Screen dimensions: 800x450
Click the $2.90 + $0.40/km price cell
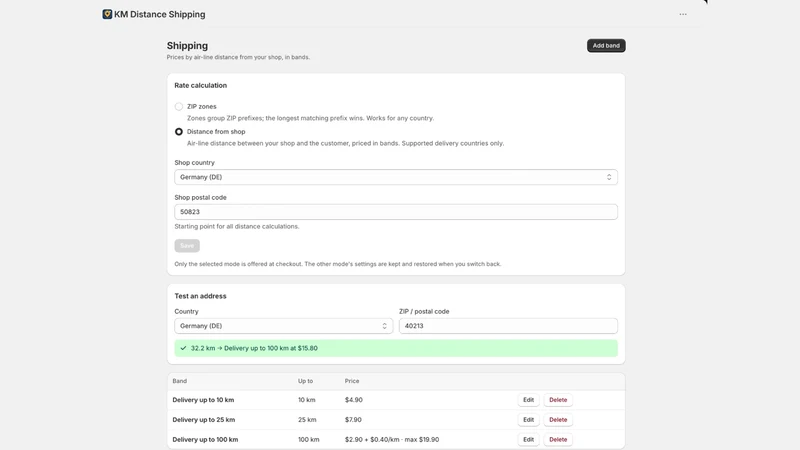(x=392, y=439)
